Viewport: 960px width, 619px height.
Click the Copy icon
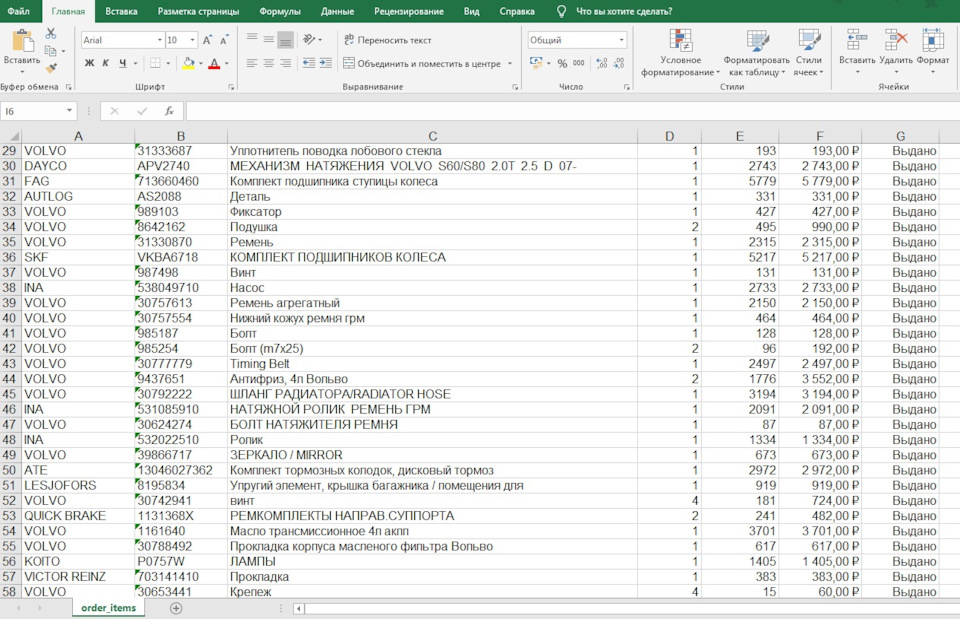(x=51, y=51)
